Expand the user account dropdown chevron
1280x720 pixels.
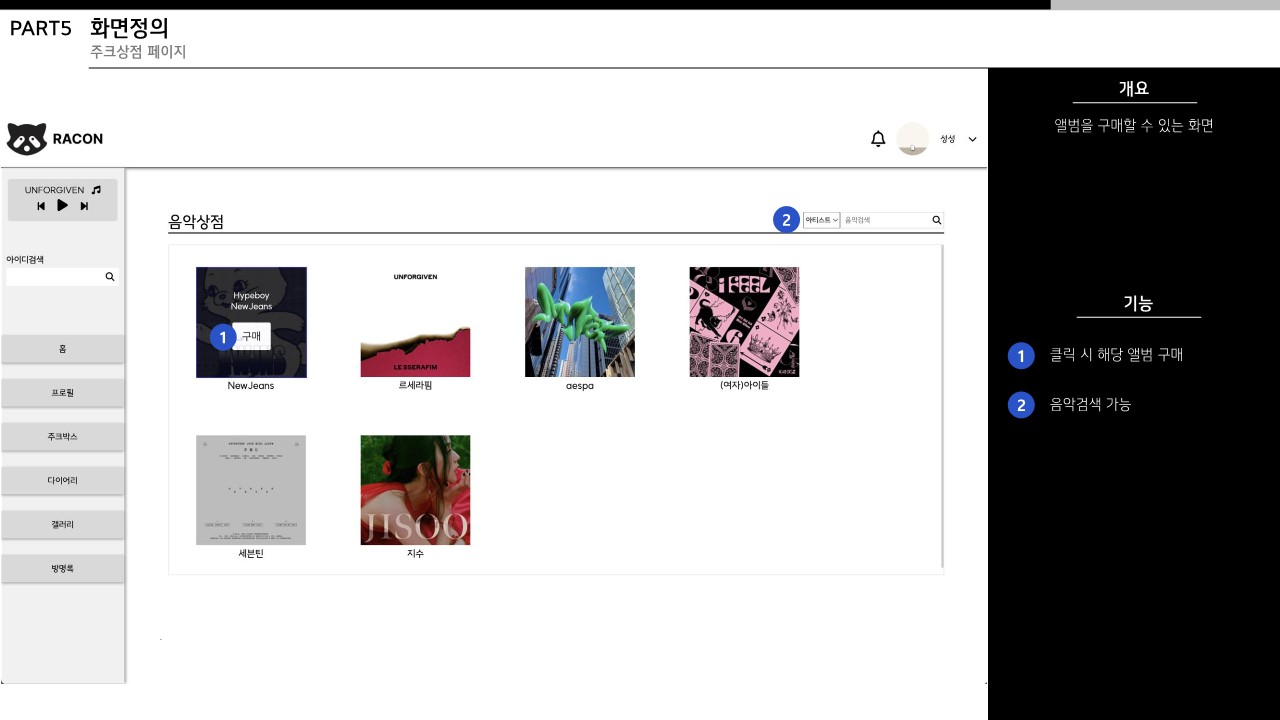tap(972, 139)
